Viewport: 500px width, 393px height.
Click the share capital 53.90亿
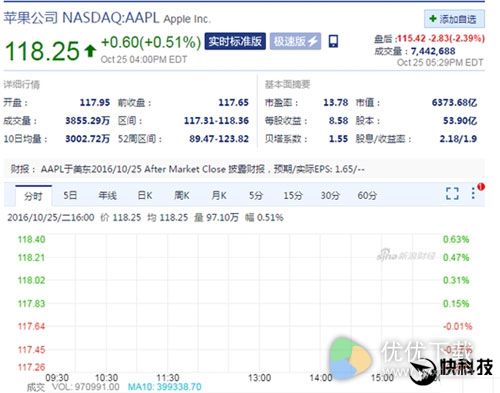460,121
